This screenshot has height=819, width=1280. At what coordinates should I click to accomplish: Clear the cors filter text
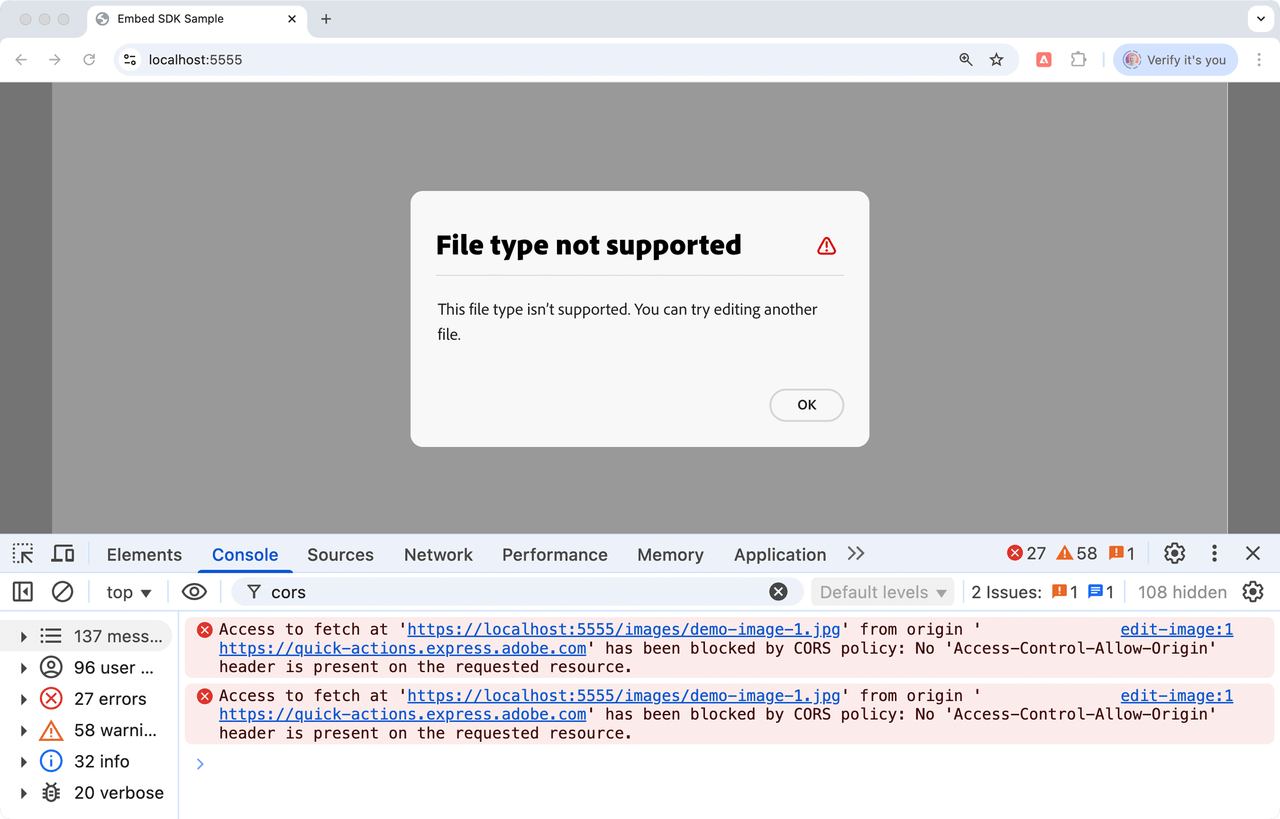[778, 592]
